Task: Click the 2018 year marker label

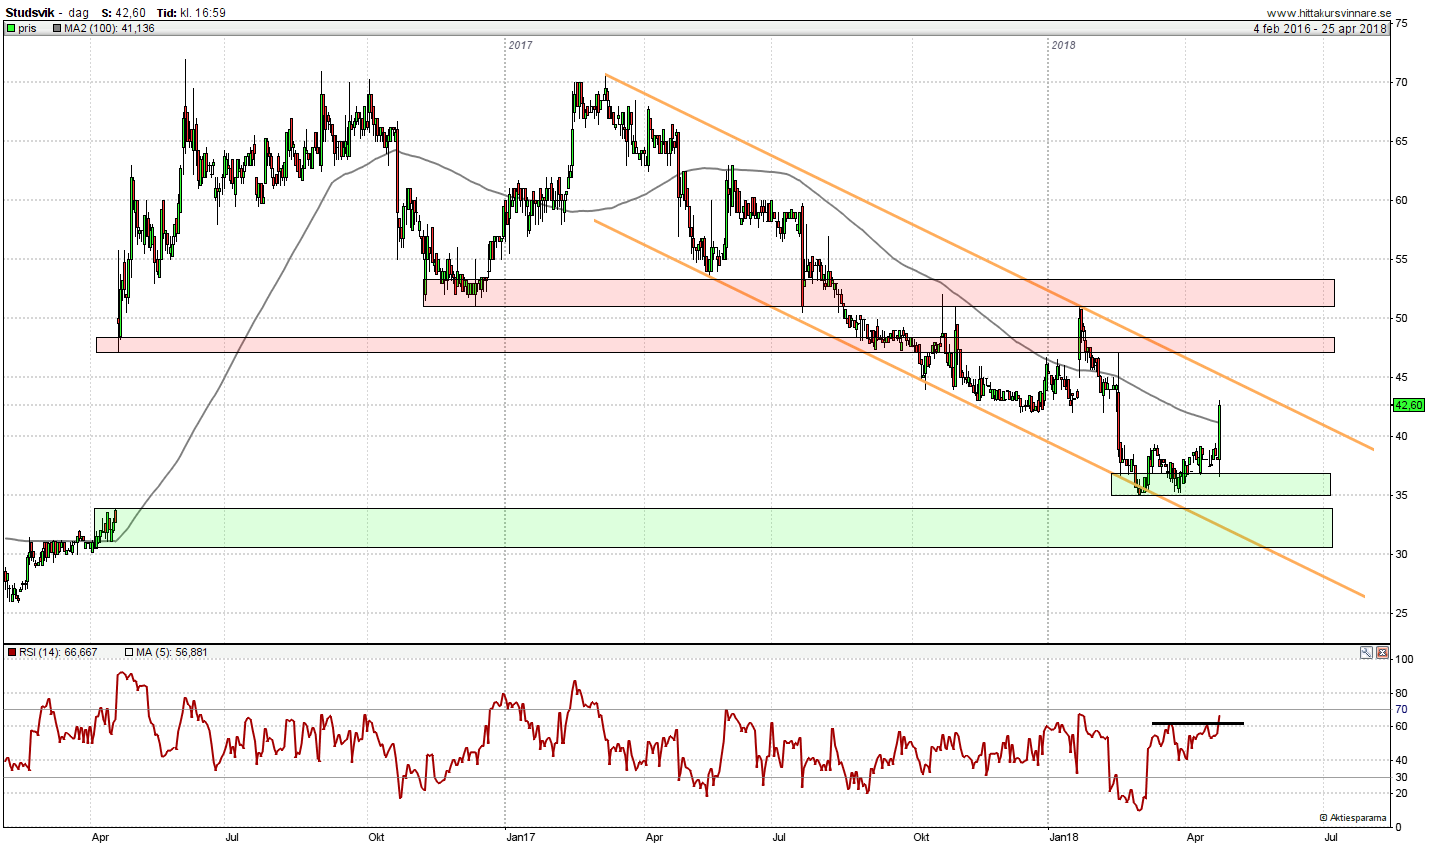Action: [x=1063, y=45]
